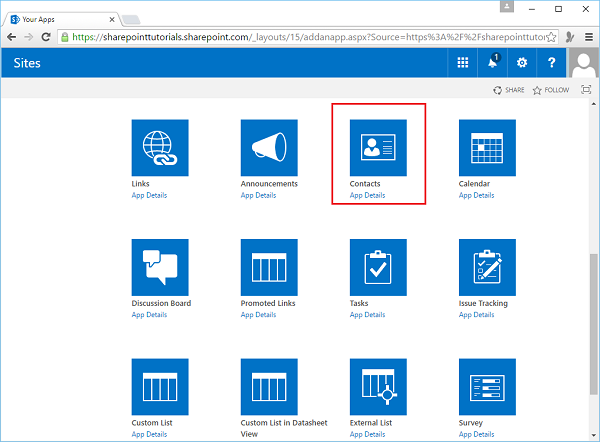Click the user profile picture
The width and height of the screenshot is (600, 442).
(583, 63)
